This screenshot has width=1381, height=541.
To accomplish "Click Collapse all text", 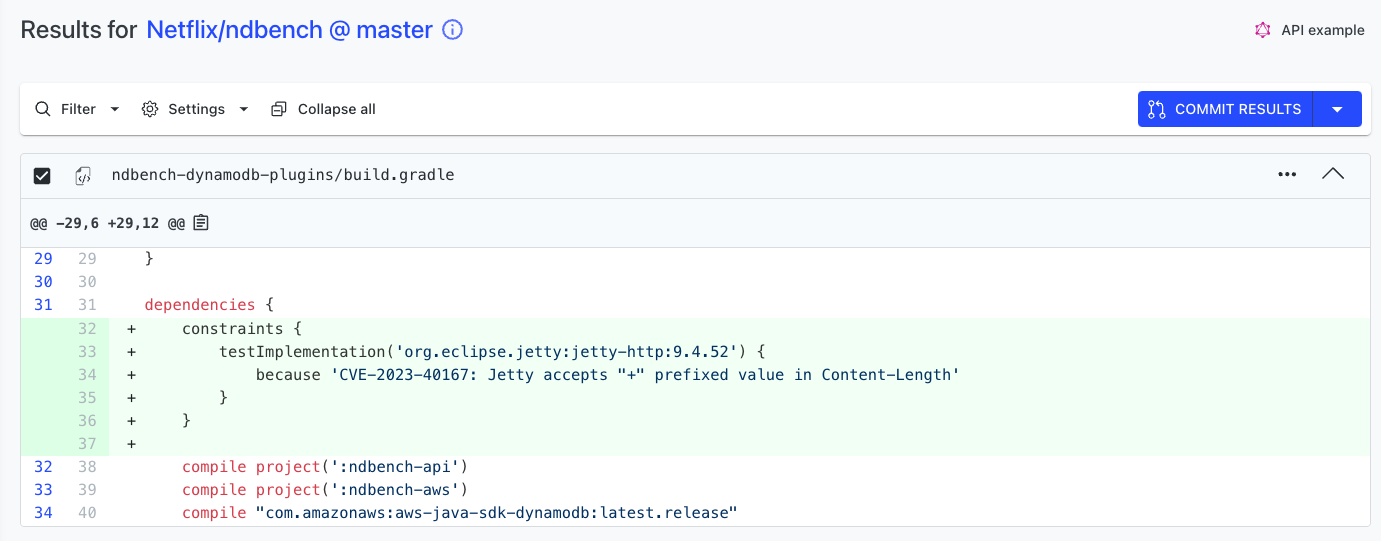I will [337, 109].
